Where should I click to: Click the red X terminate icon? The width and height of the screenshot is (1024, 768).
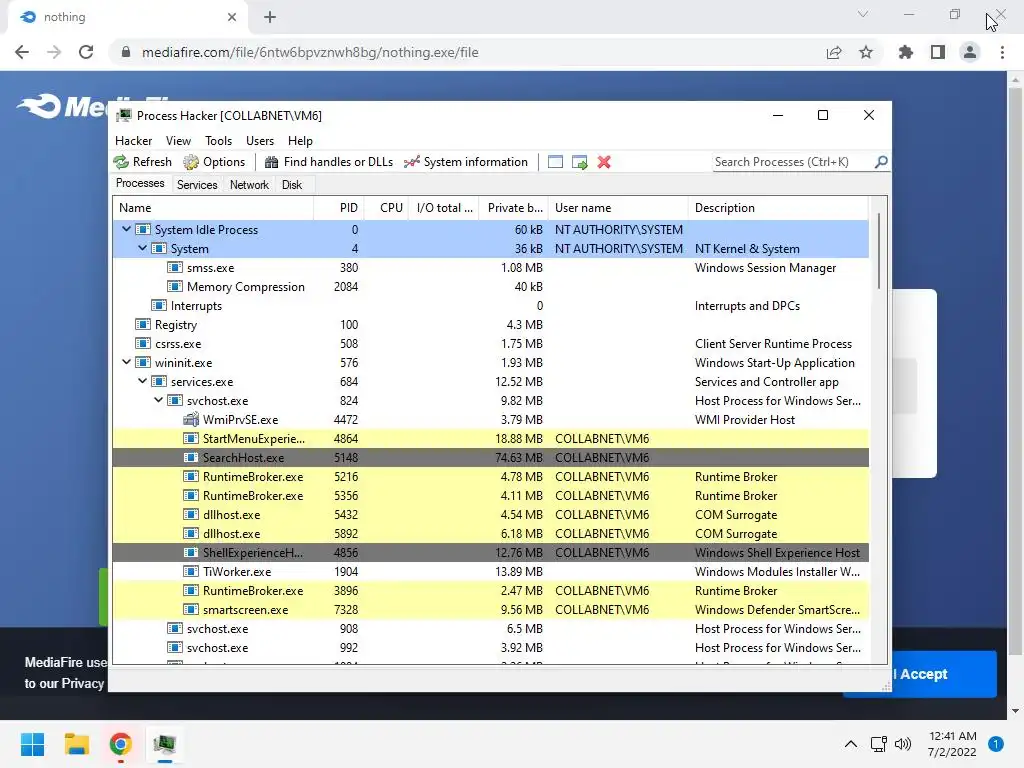coord(604,162)
